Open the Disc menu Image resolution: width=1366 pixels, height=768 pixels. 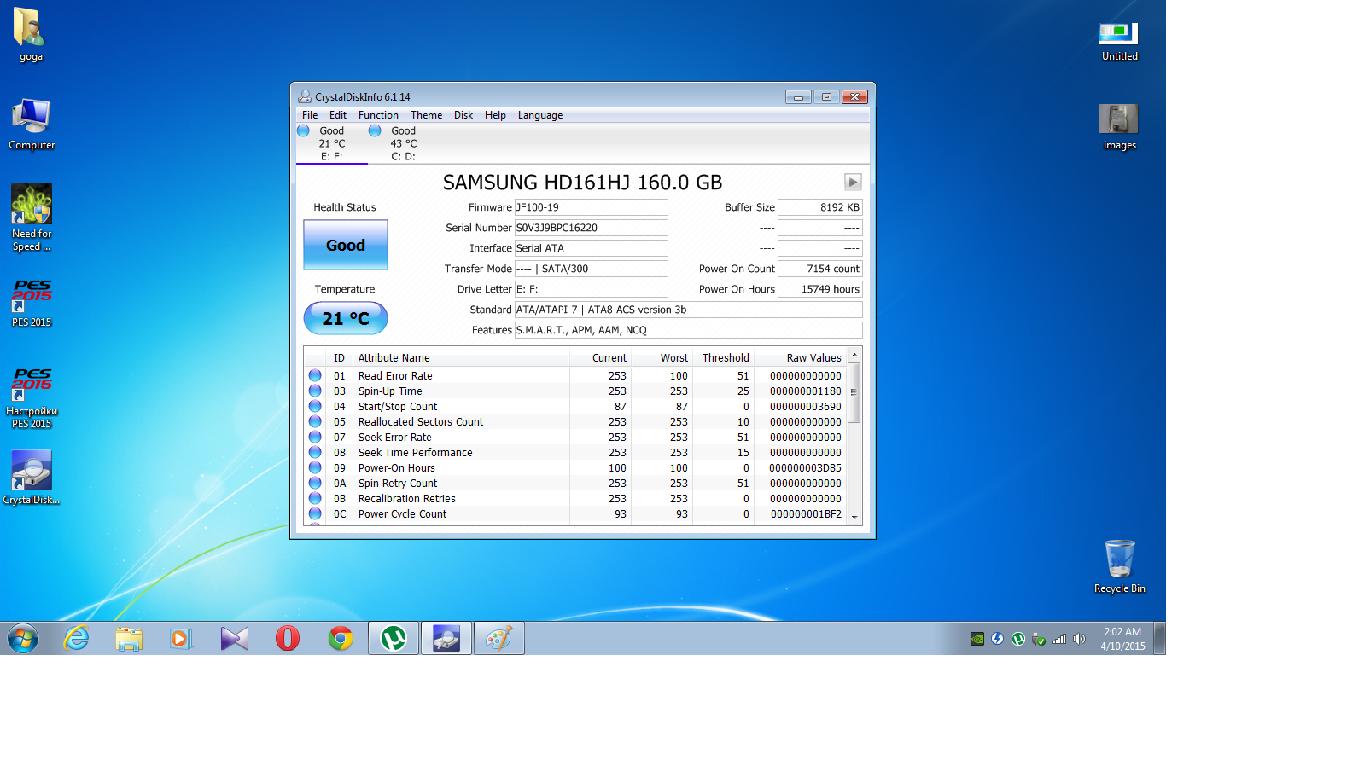click(463, 115)
